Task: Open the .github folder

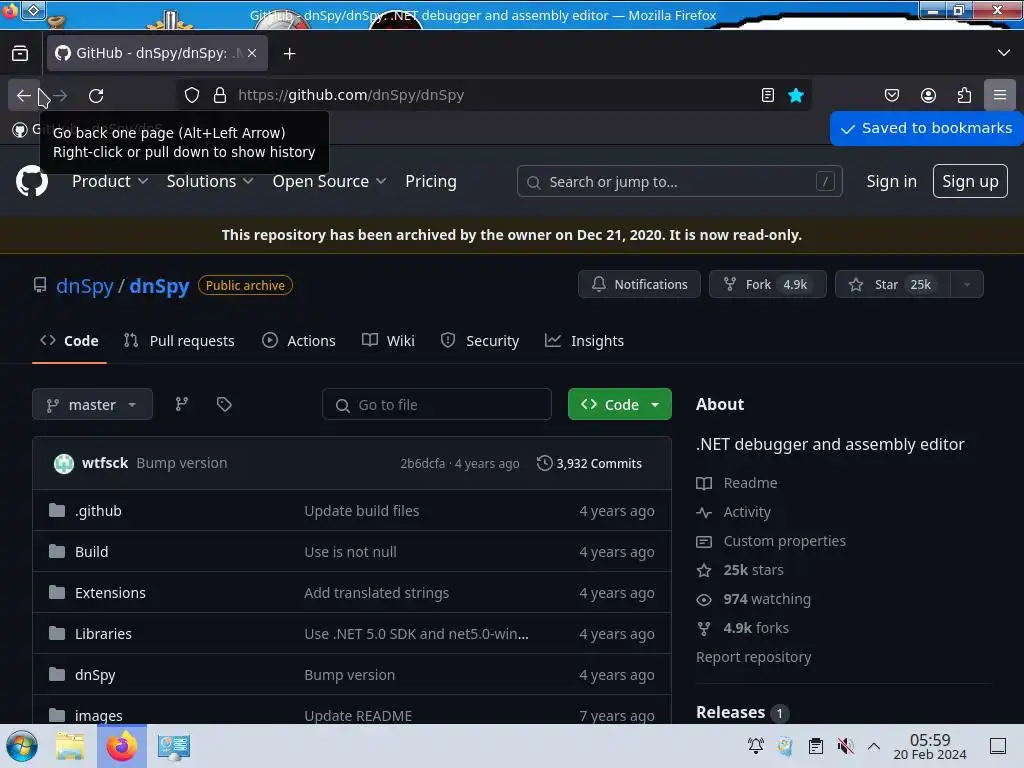Action: tap(98, 511)
